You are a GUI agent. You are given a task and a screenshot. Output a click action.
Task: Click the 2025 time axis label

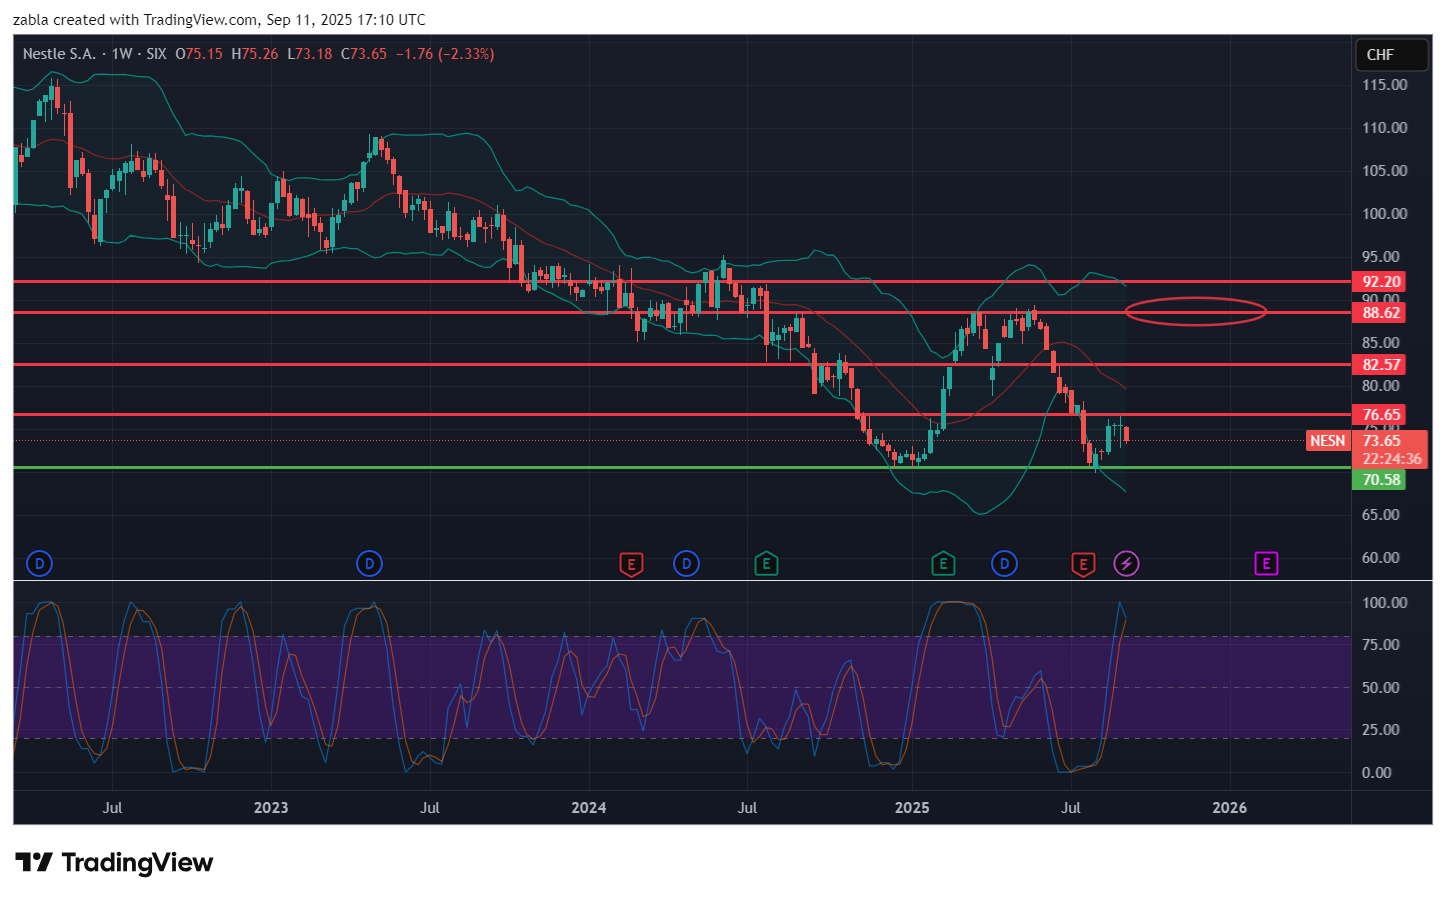[x=912, y=808]
